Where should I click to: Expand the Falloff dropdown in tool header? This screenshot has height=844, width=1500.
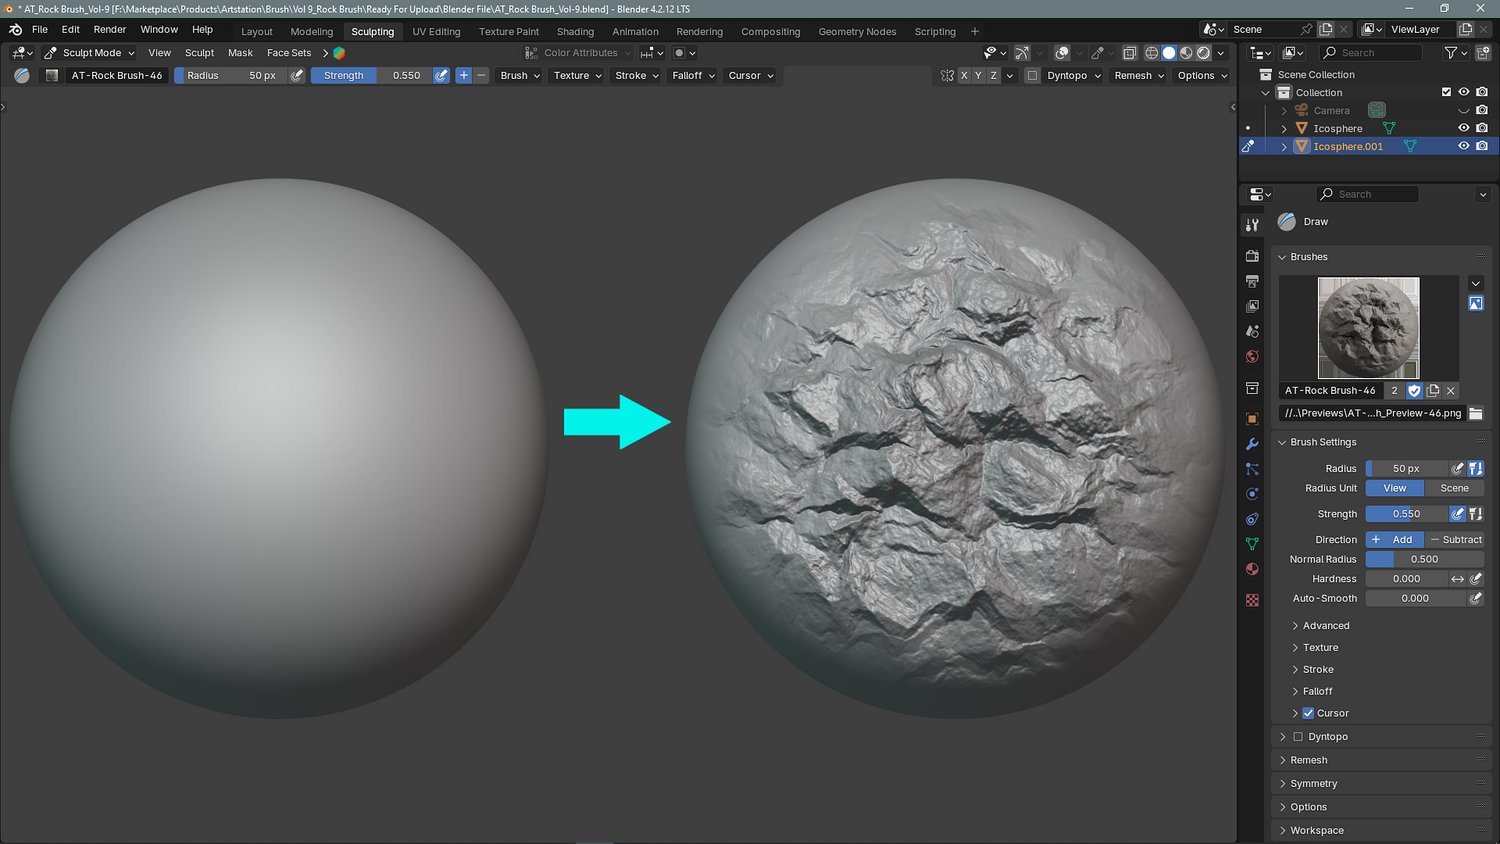click(x=693, y=76)
